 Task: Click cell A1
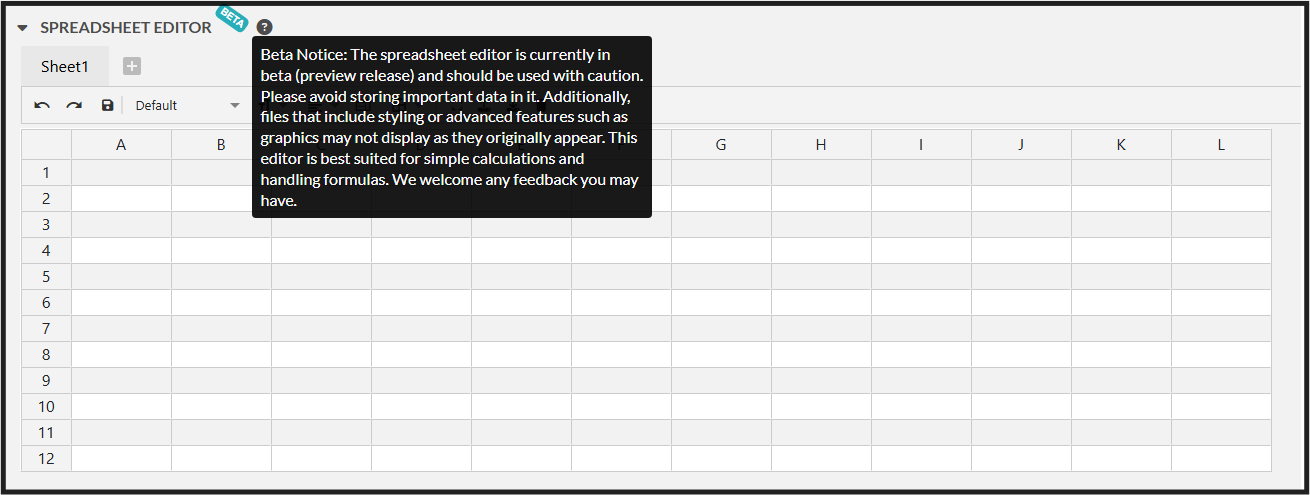pyautogui.click(x=121, y=173)
